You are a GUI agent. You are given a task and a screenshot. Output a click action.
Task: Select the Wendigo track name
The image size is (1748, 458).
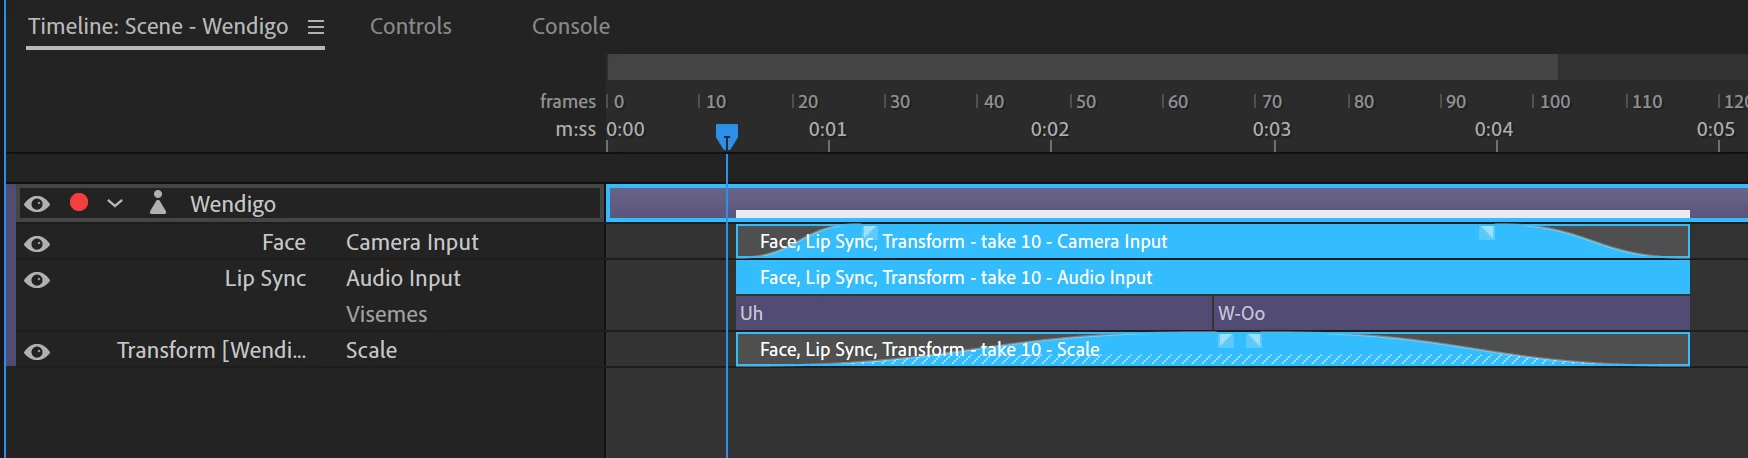(233, 204)
